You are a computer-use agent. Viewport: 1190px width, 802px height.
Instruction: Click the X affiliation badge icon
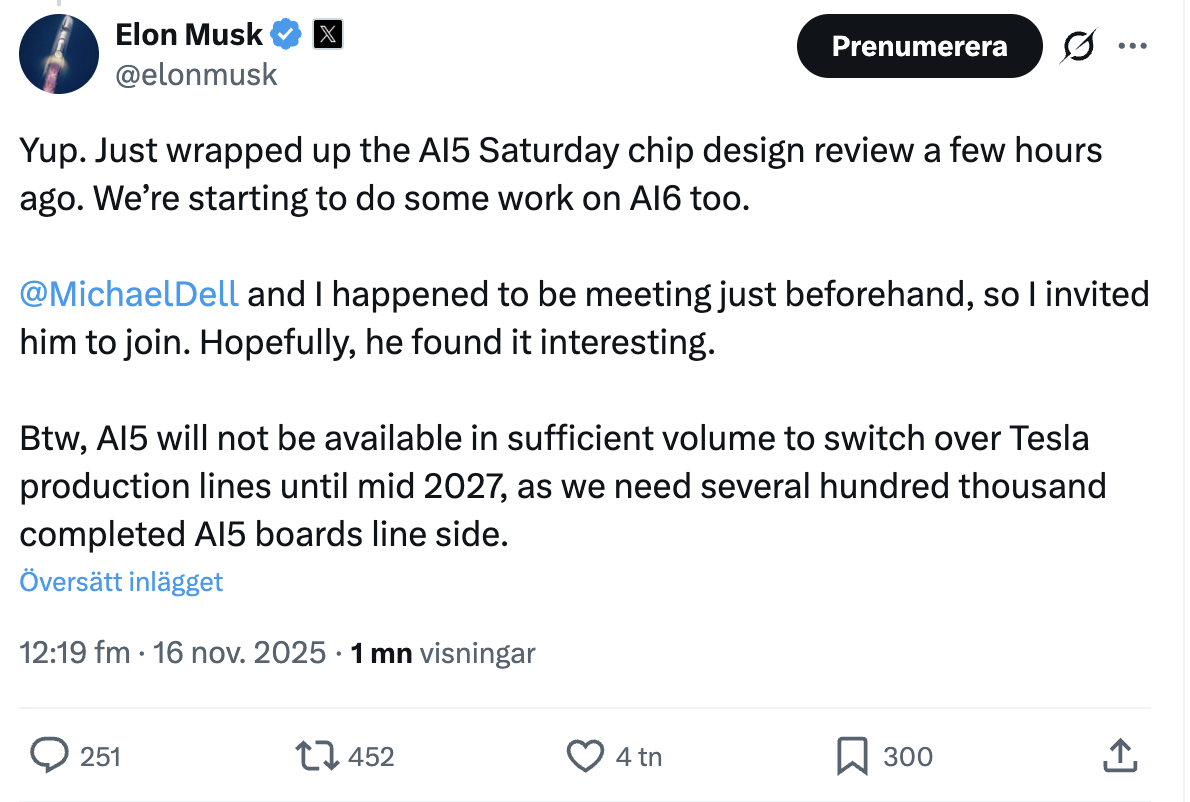(328, 35)
